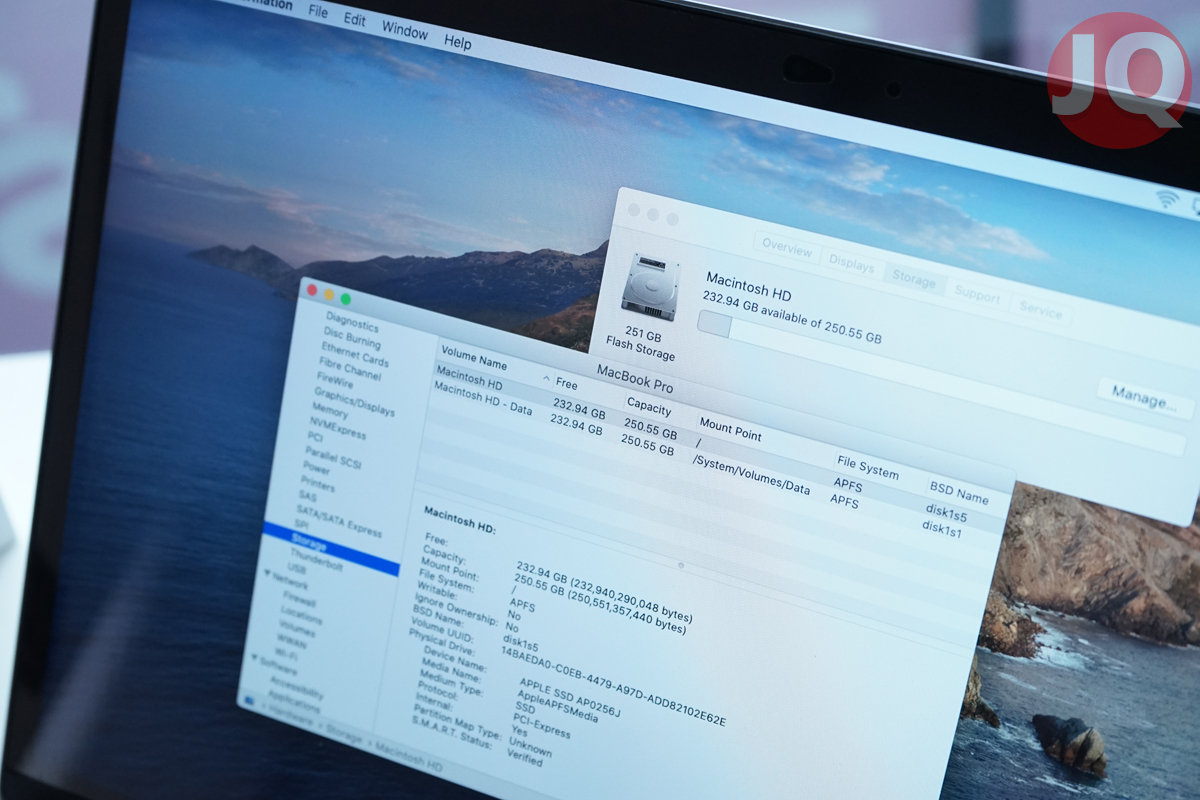Sort by the Free column header

click(x=567, y=384)
